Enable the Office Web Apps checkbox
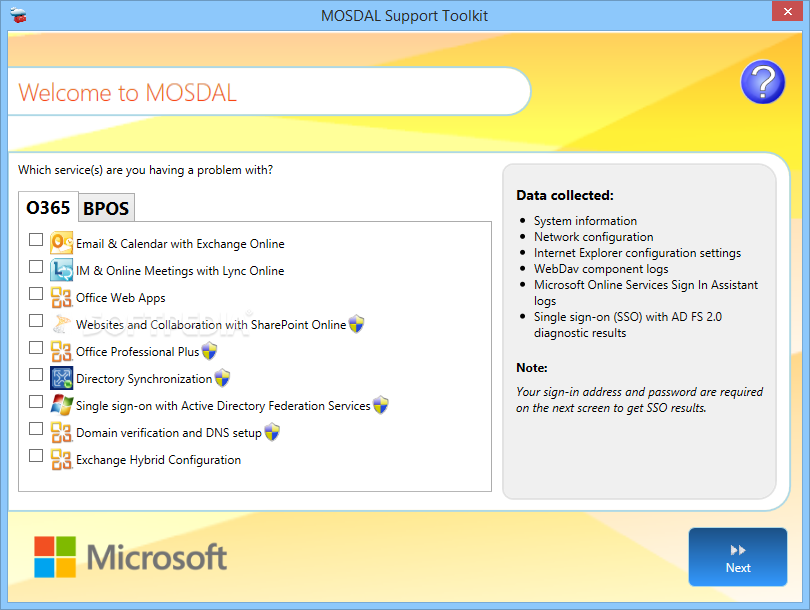 [x=36, y=293]
